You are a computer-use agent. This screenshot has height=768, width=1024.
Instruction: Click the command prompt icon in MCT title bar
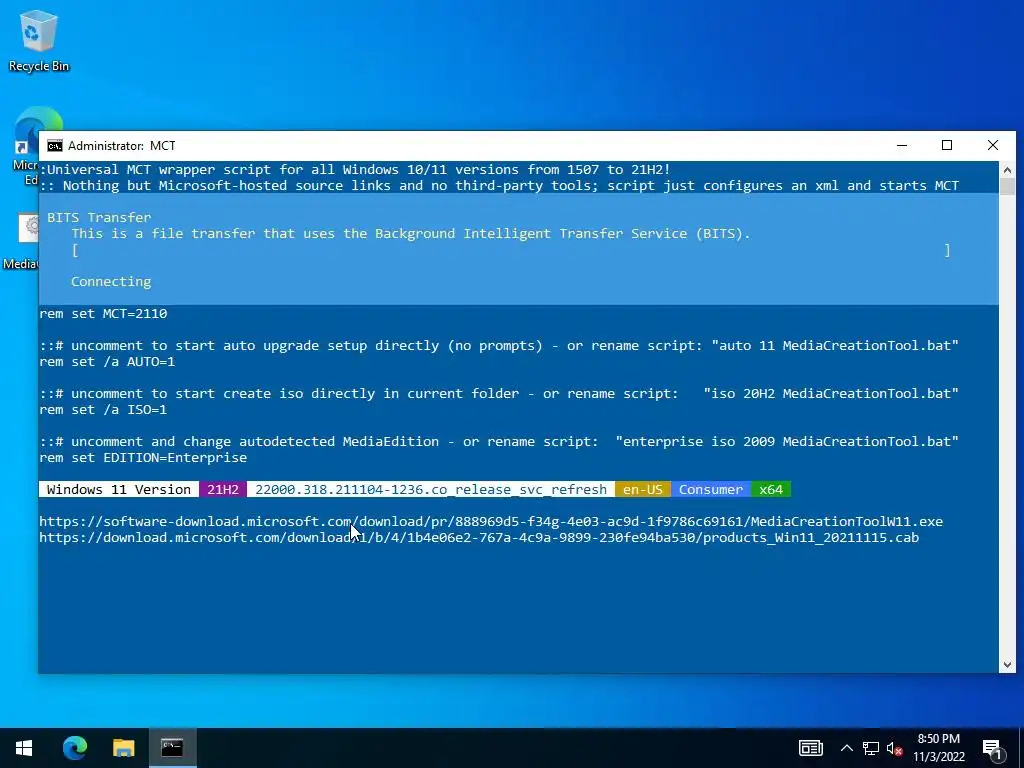click(55, 146)
